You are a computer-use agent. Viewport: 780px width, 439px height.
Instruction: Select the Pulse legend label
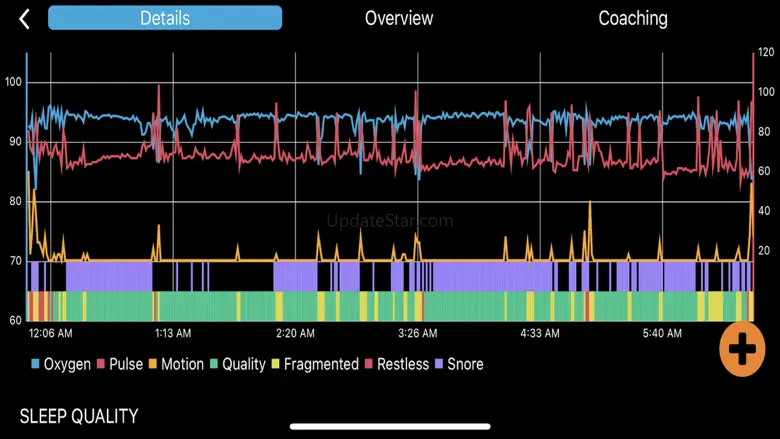click(x=126, y=364)
